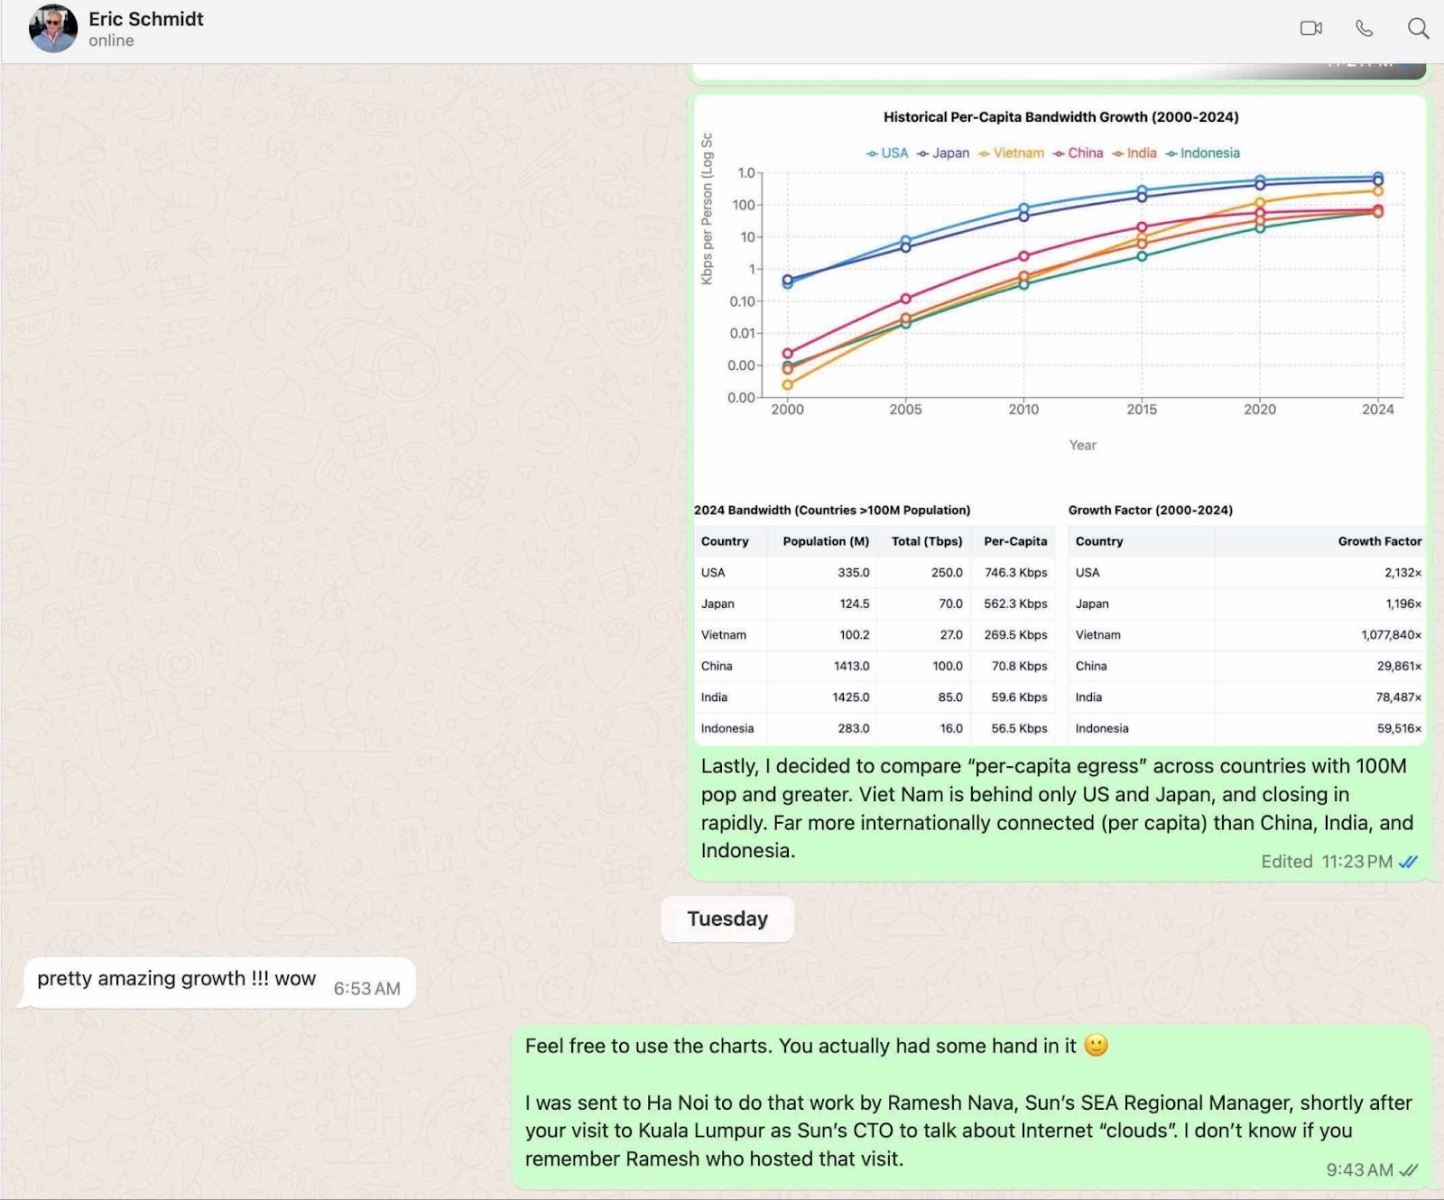
Task: Click the 11:23 PM timestamp
Action: tap(1357, 862)
